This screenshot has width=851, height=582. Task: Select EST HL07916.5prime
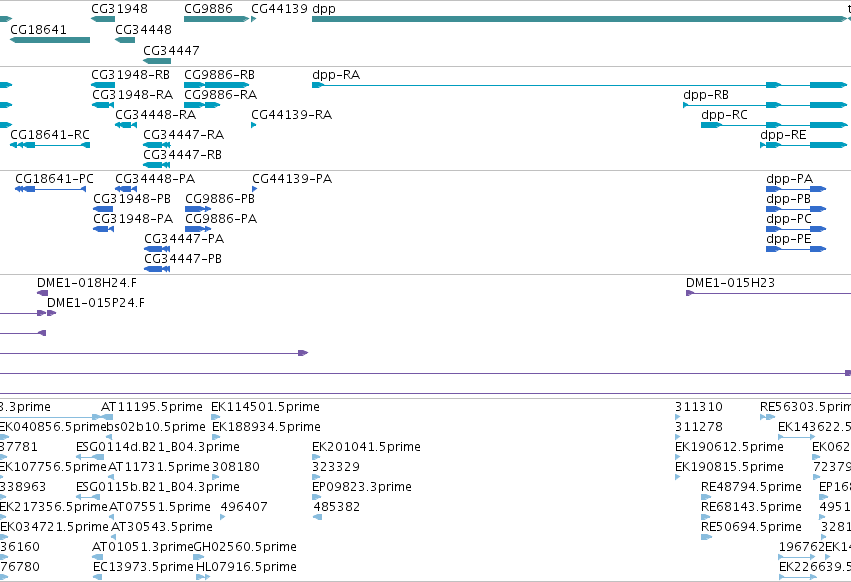pyautogui.click(x=203, y=577)
